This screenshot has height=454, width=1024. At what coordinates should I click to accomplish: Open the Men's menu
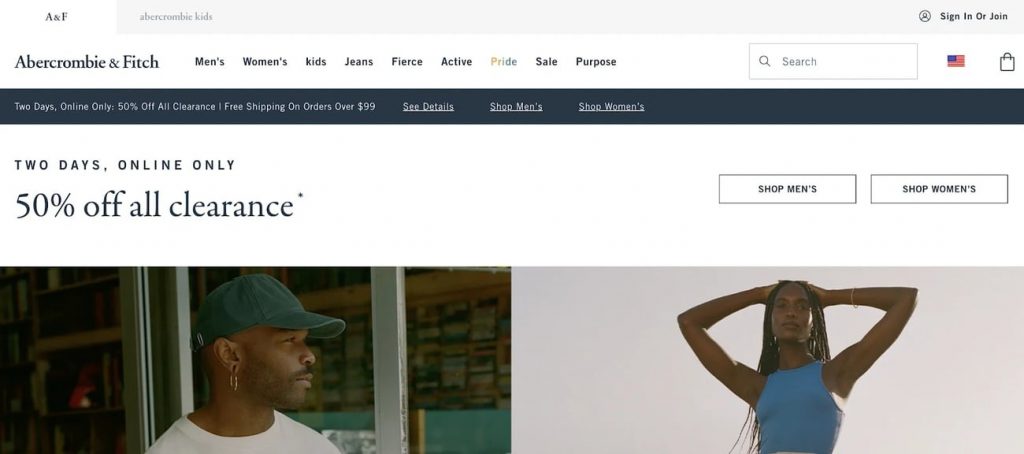click(x=210, y=61)
